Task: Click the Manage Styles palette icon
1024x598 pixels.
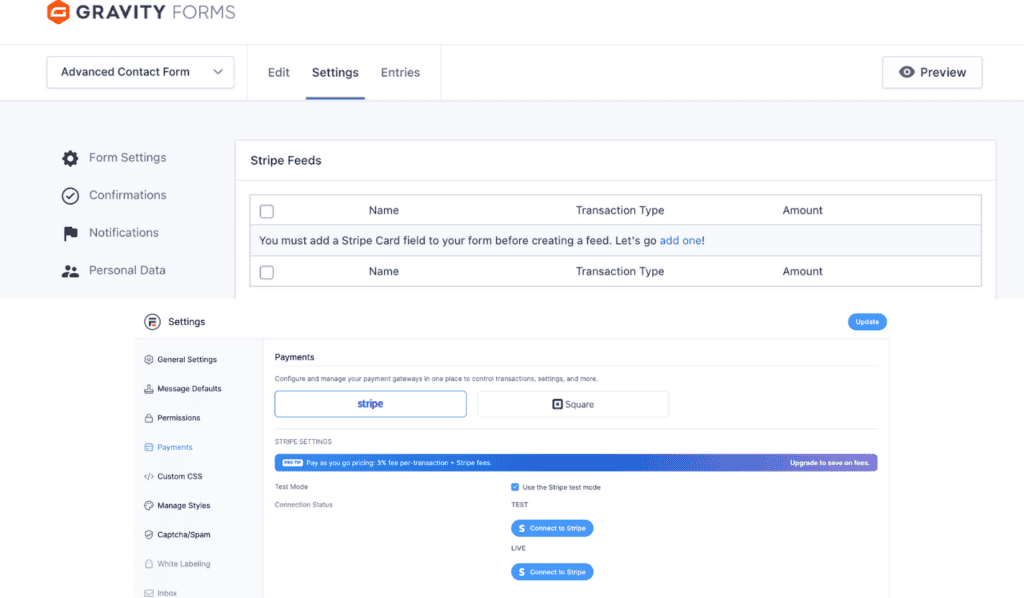Action: (x=148, y=505)
